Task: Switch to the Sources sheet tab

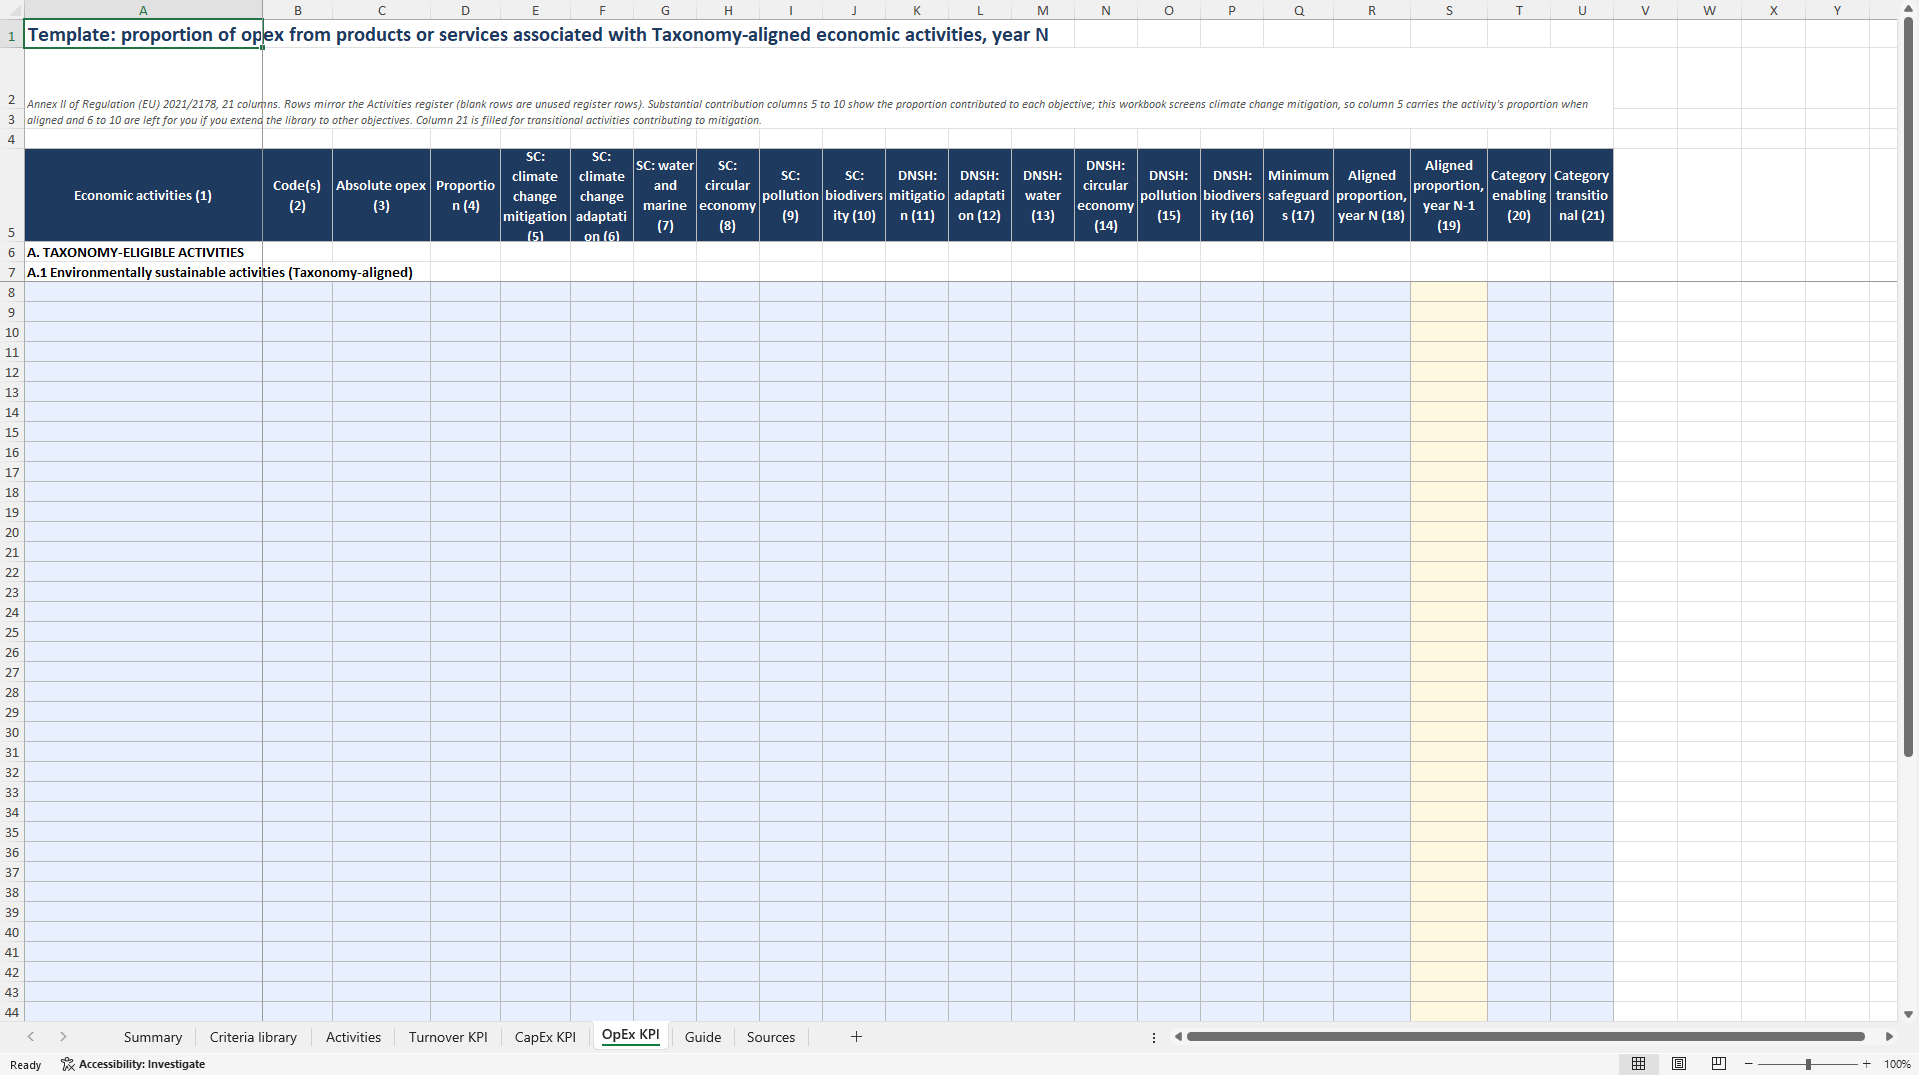Action: coord(771,1037)
